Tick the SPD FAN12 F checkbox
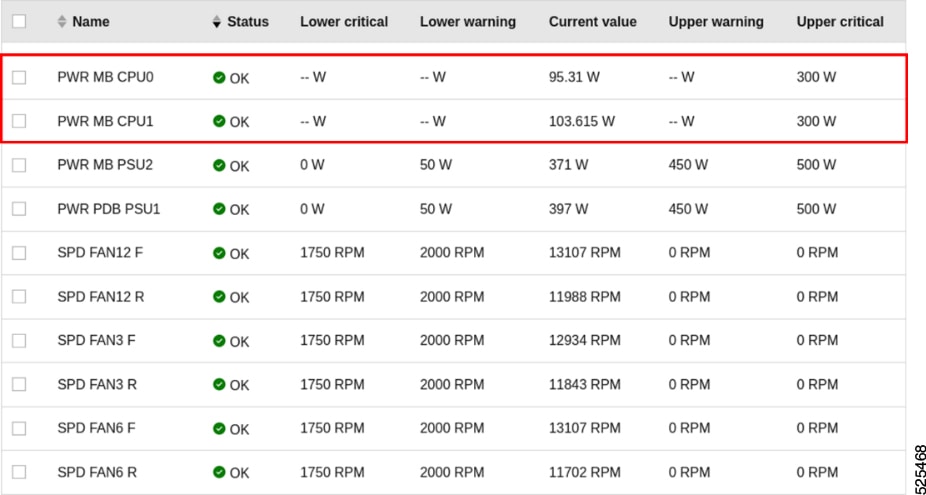The height and width of the screenshot is (495, 926). click(19, 253)
